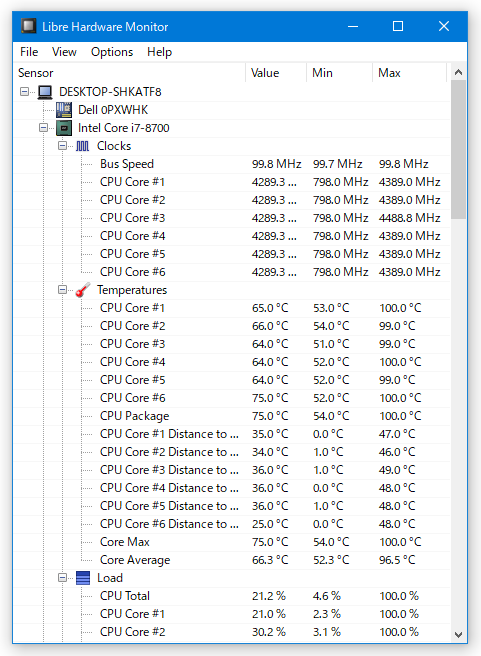Viewport: 481px width, 656px height.
Task: Close the Libre Hardware Monitor window
Action: coord(444,26)
